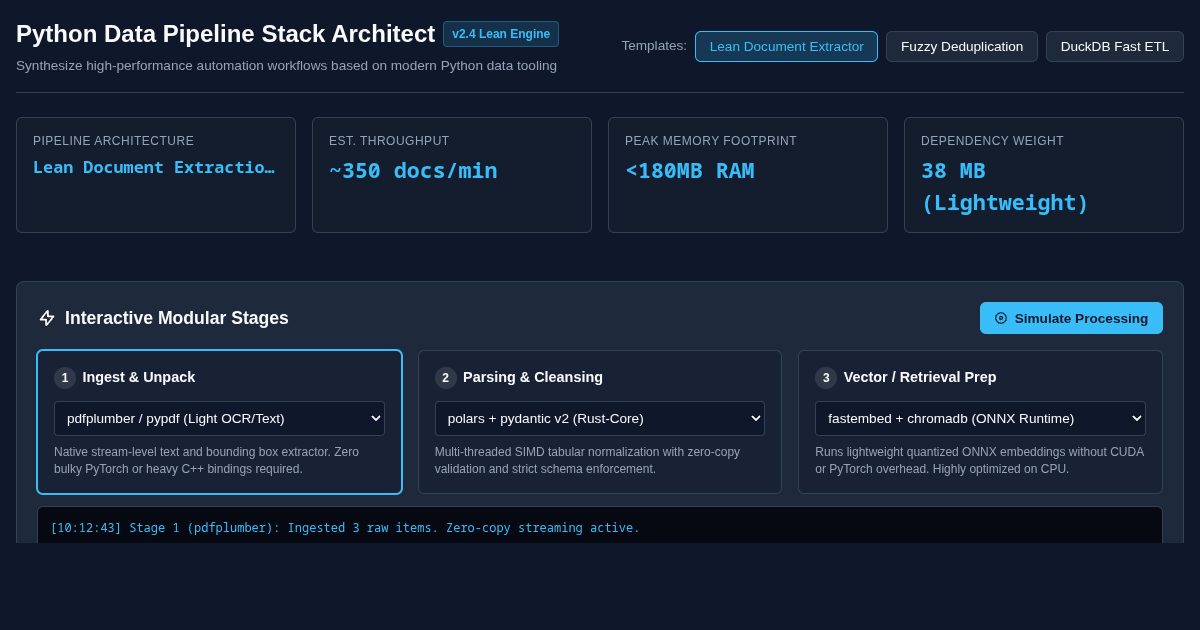The height and width of the screenshot is (630, 1200).
Task: Click the Pipeline Architecture value Lean Document Extraction
Action: click(x=154, y=167)
